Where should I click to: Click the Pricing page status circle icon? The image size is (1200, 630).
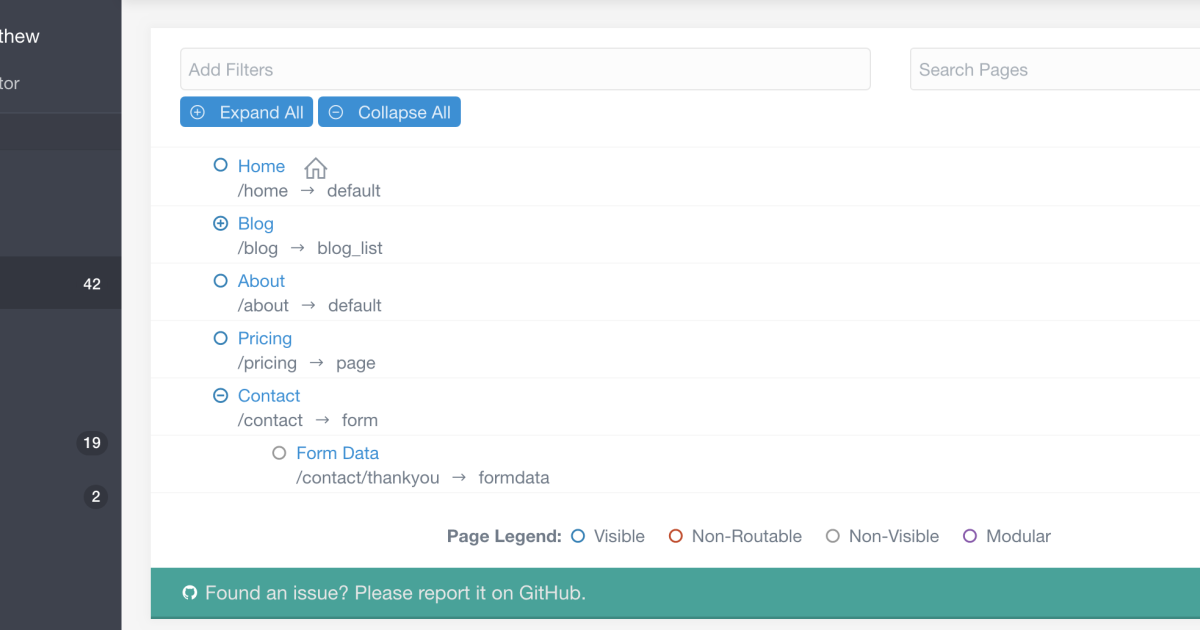point(221,338)
